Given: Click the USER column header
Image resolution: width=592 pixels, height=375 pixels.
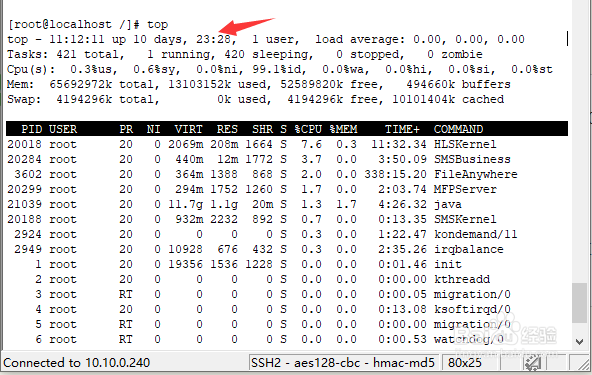Looking at the screenshot, I should pos(63,129).
